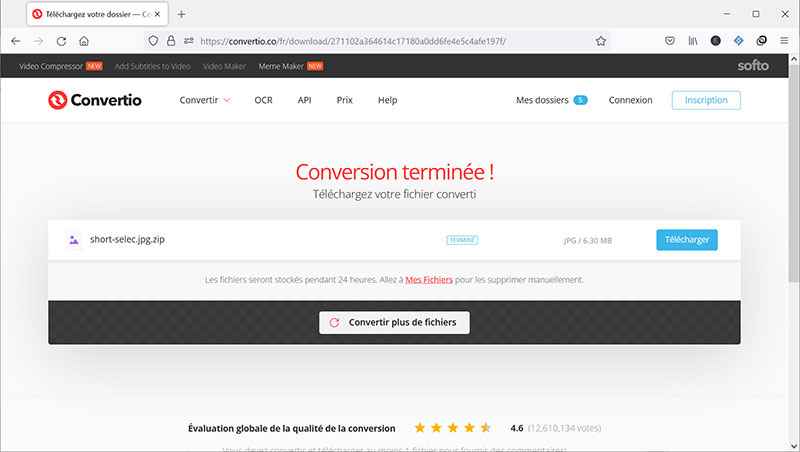Bookmark this page with the star icon
The image size is (800, 452).
click(x=601, y=41)
